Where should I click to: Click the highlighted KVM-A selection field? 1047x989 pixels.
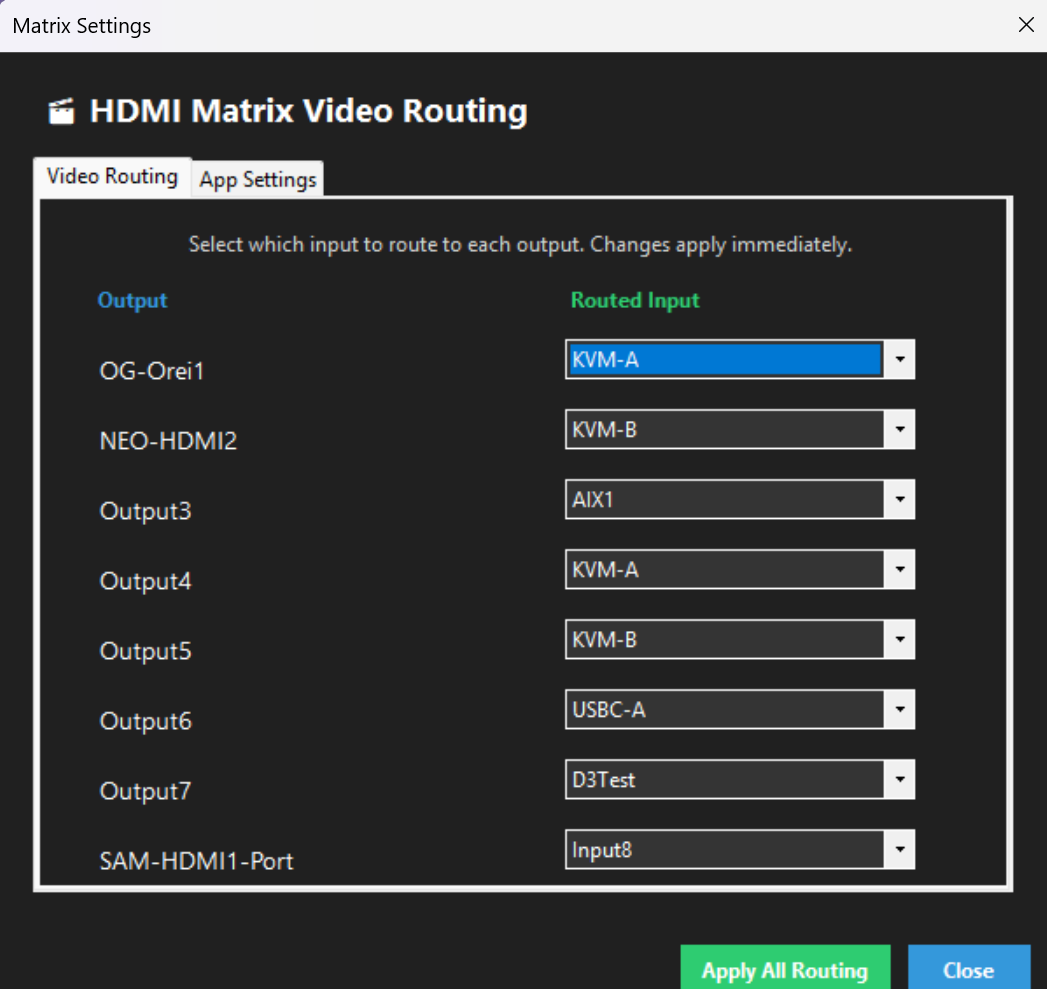tap(724, 359)
